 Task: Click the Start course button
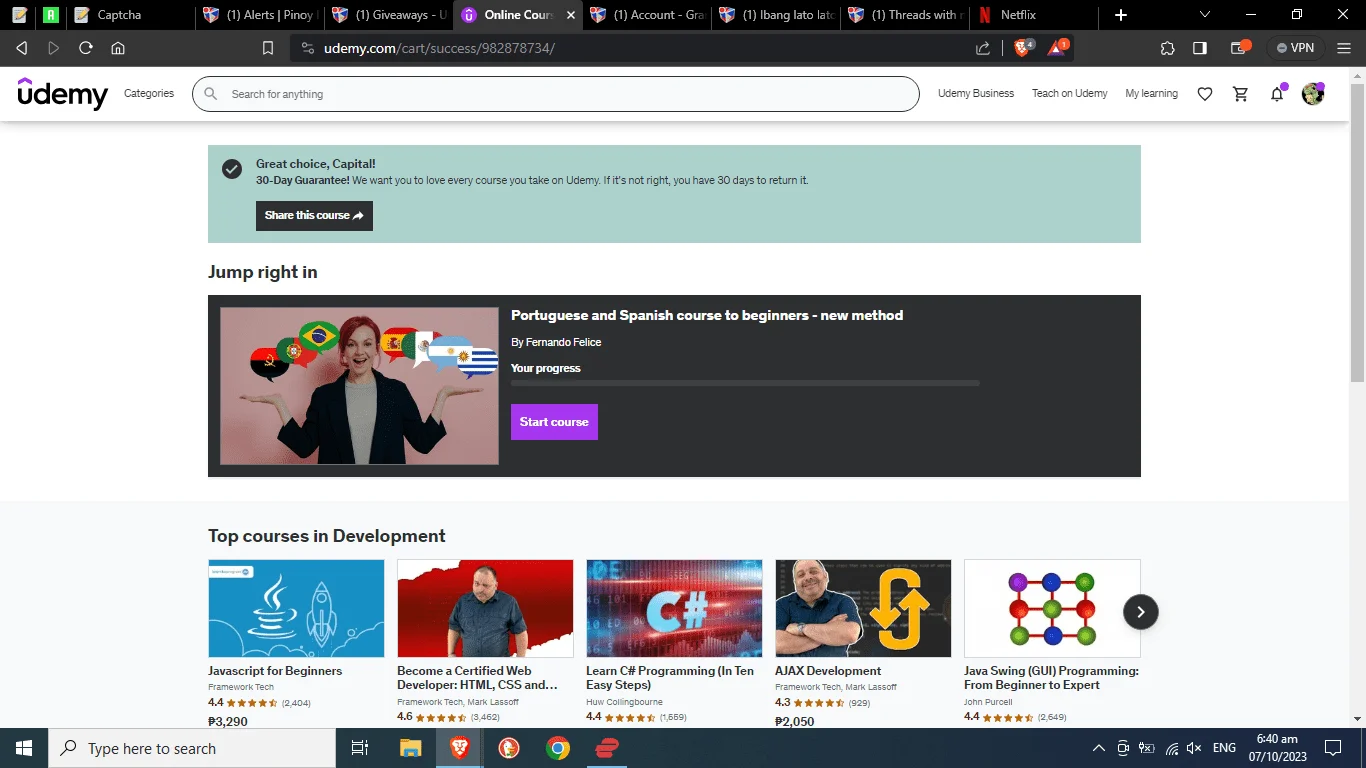554,422
